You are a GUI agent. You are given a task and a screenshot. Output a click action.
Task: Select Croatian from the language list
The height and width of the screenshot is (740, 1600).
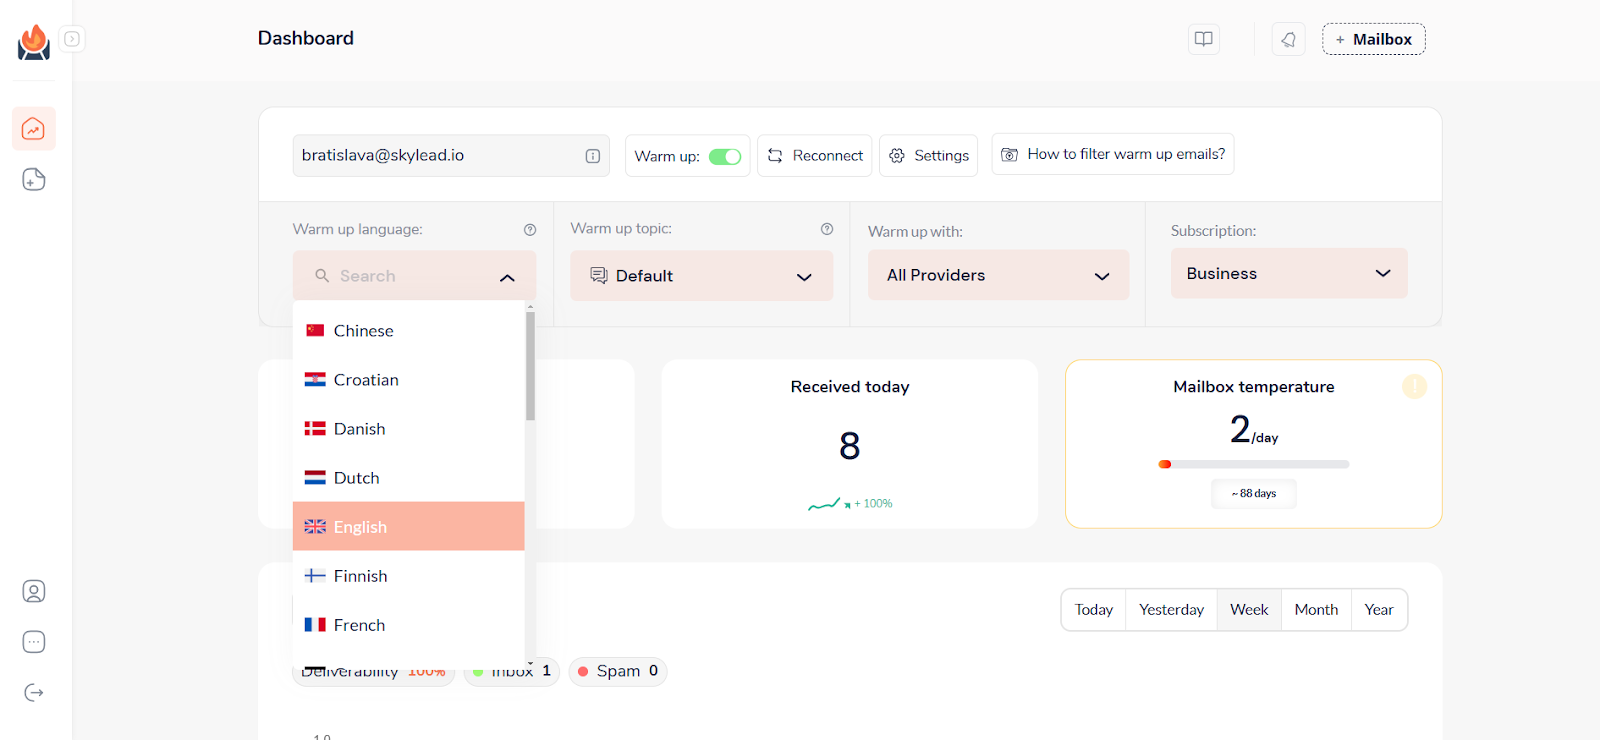pyautogui.click(x=366, y=380)
